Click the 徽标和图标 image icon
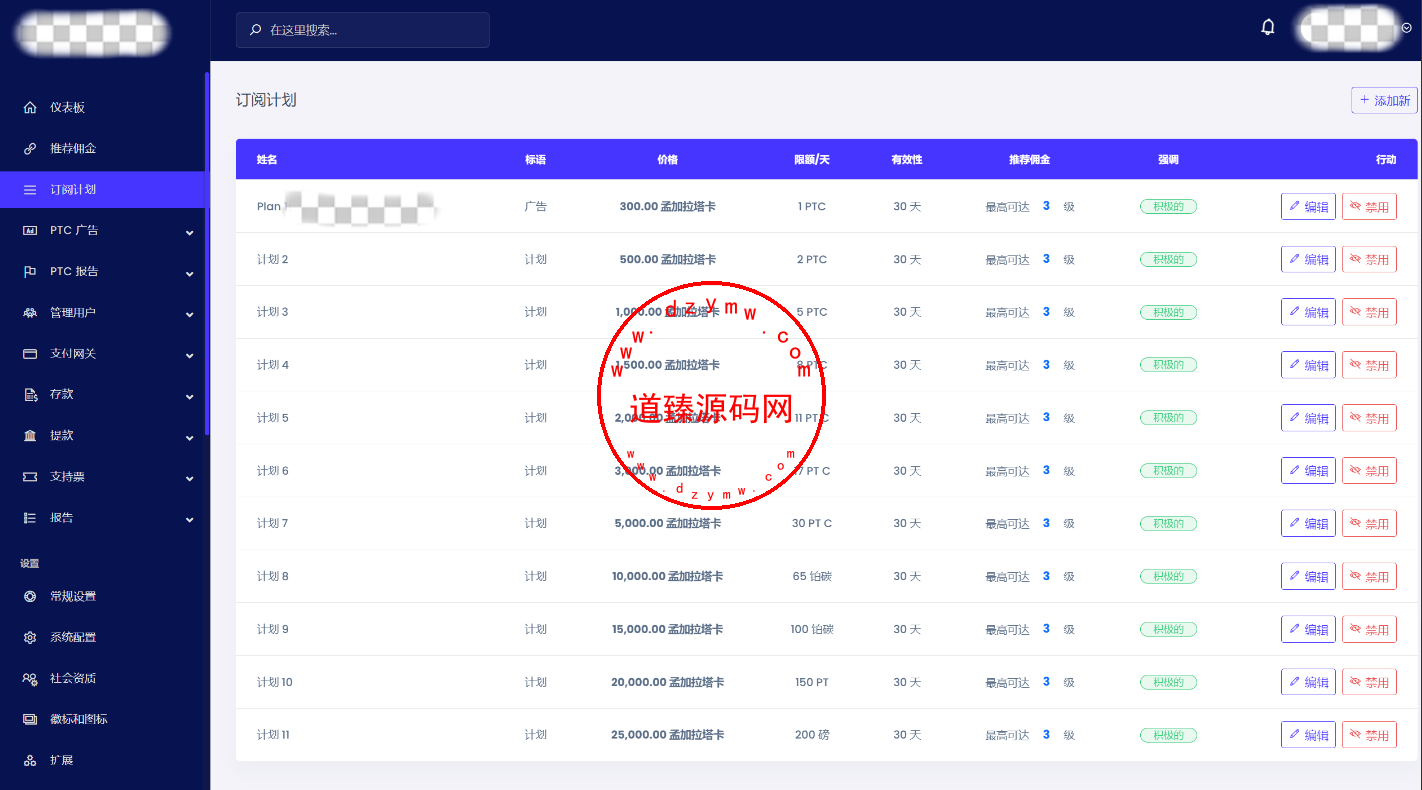Image resolution: width=1422 pixels, height=790 pixels. pyautogui.click(x=30, y=719)
